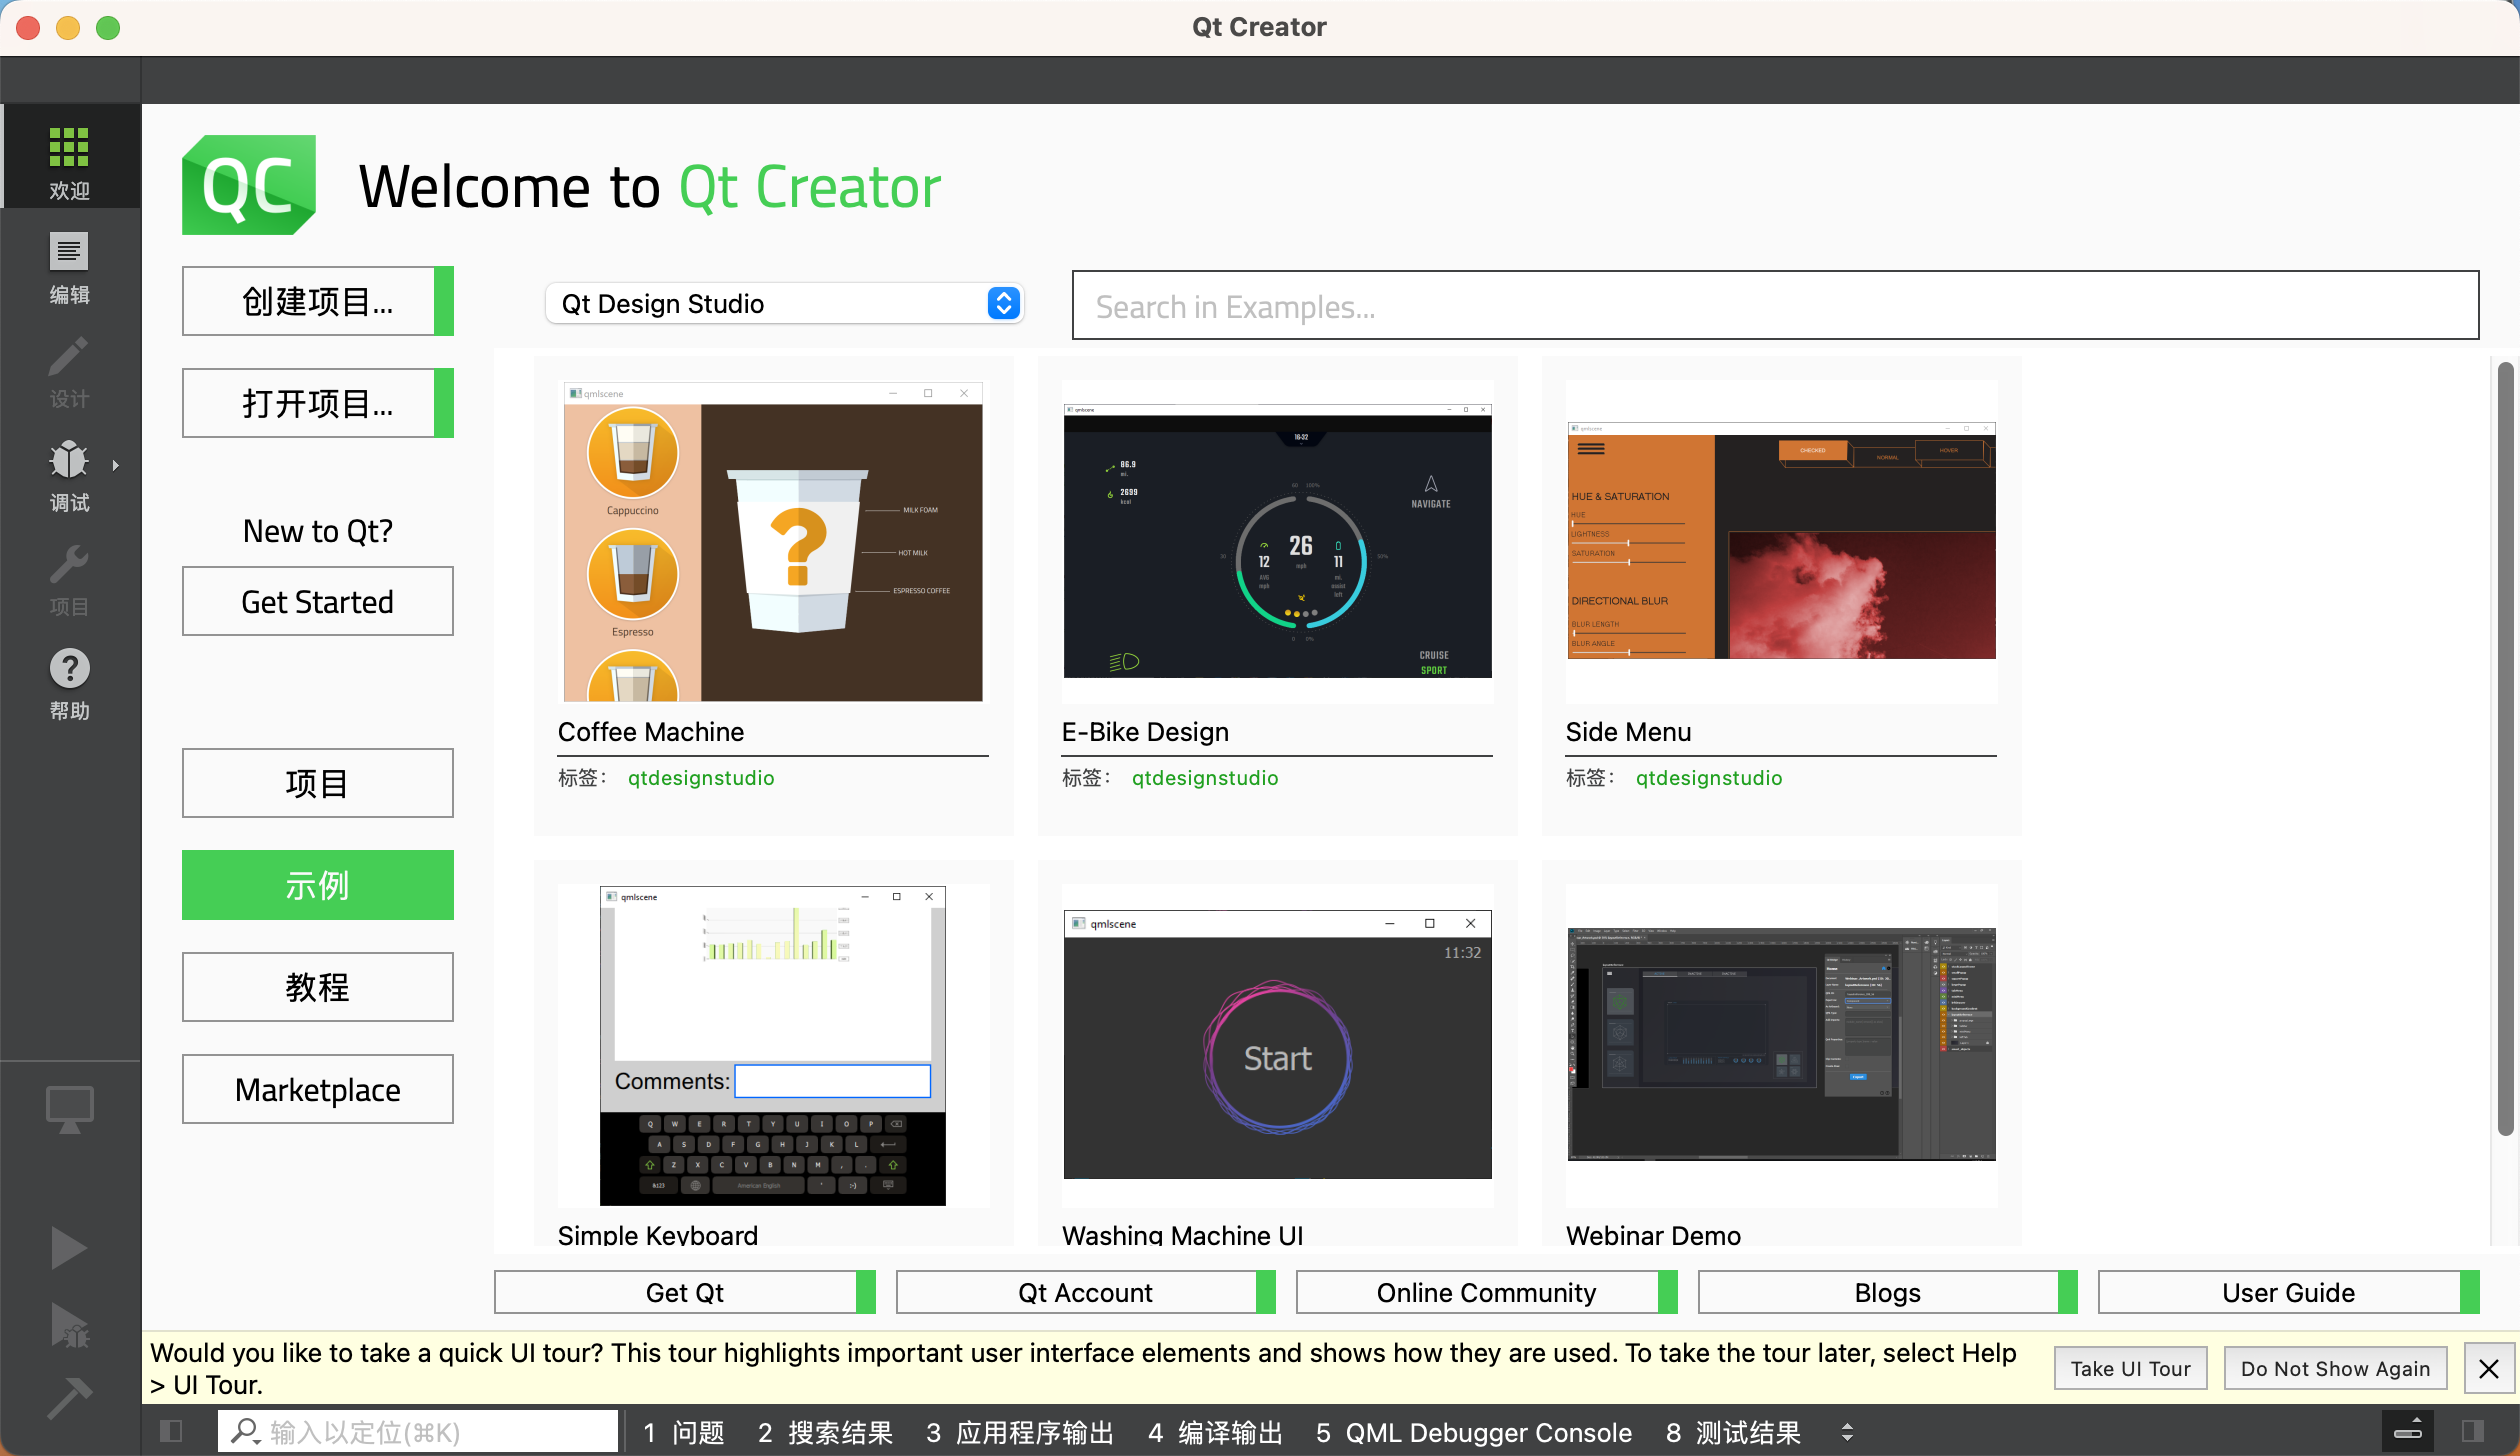Open the Washing Machine UI example thumbnail
Image resolution: width=2520 pixels, height=1456 pixels.
tap(1277, 1045)
